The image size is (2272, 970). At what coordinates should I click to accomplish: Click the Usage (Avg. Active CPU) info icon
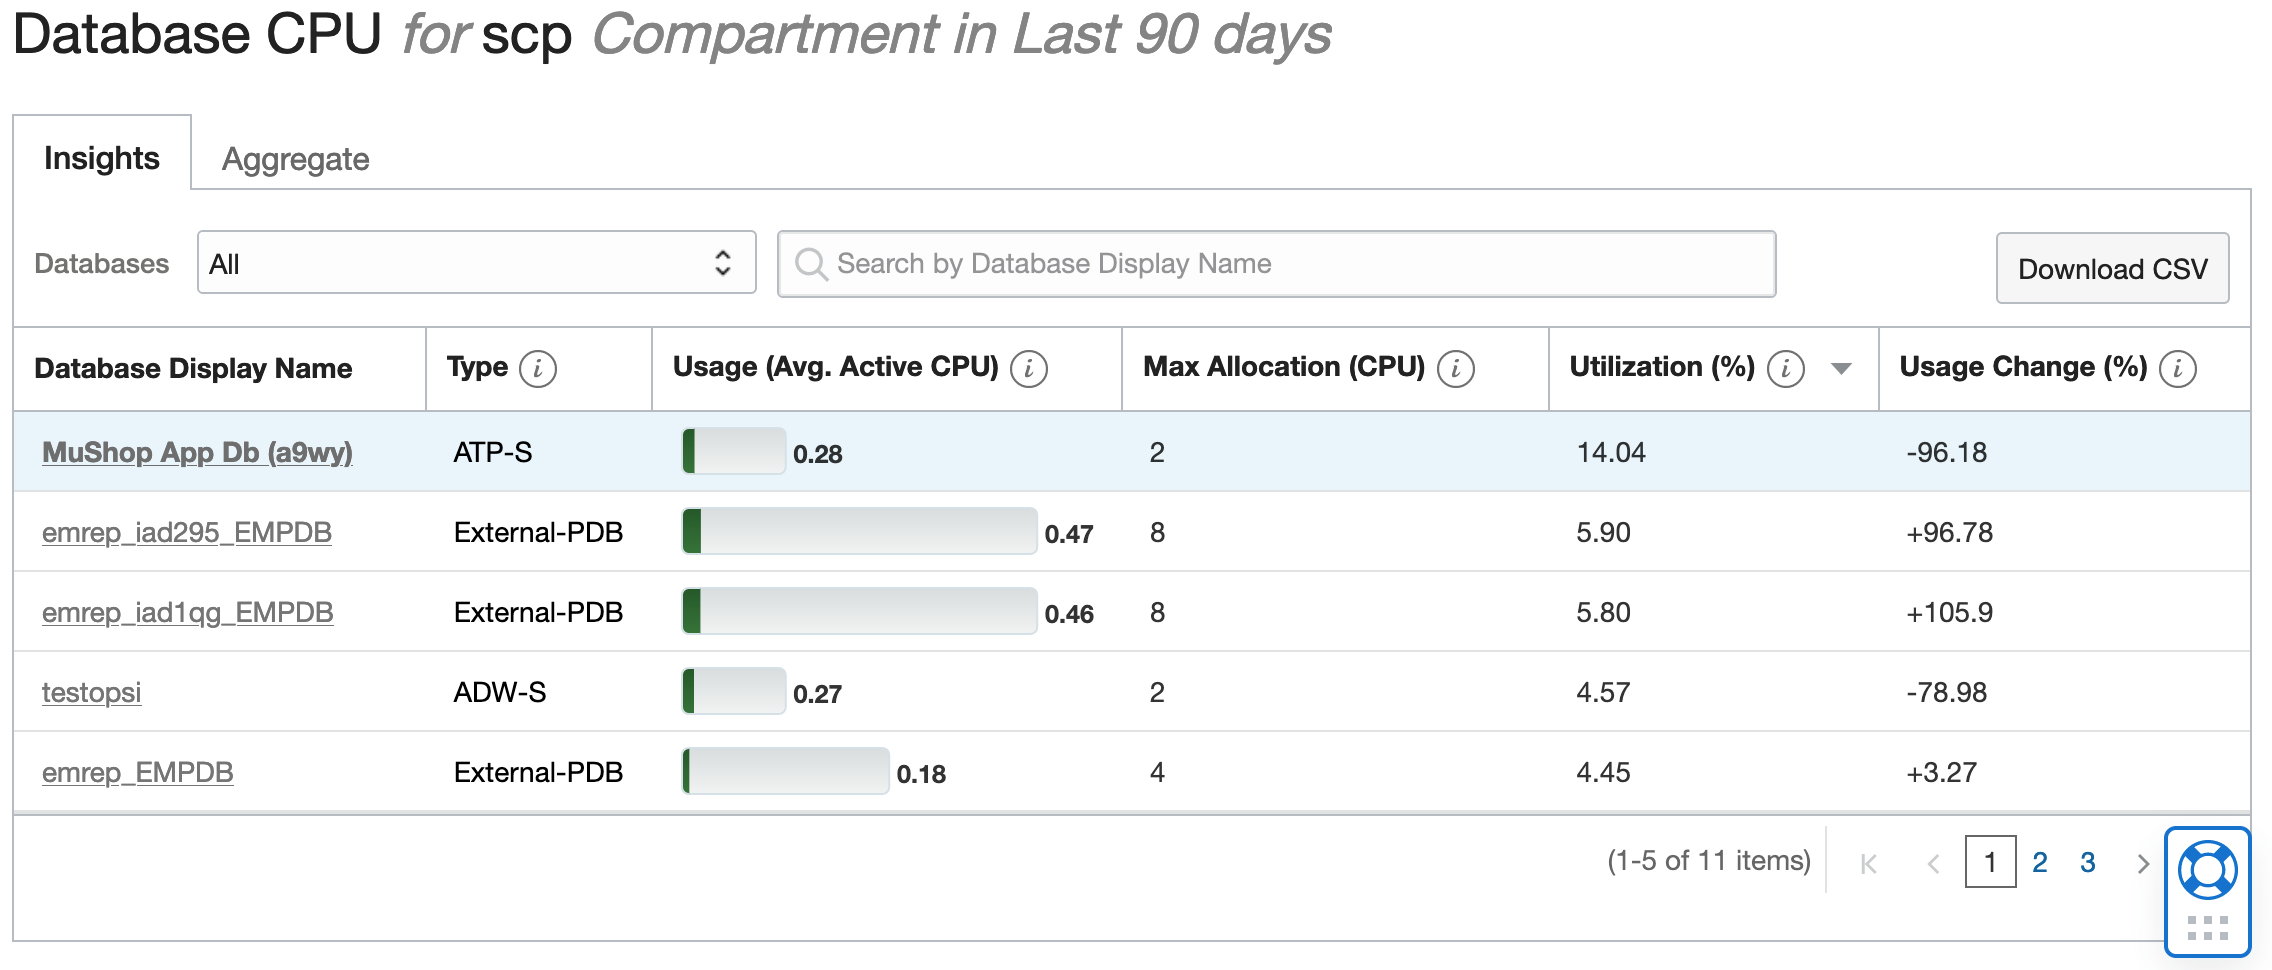(1029, 369)
